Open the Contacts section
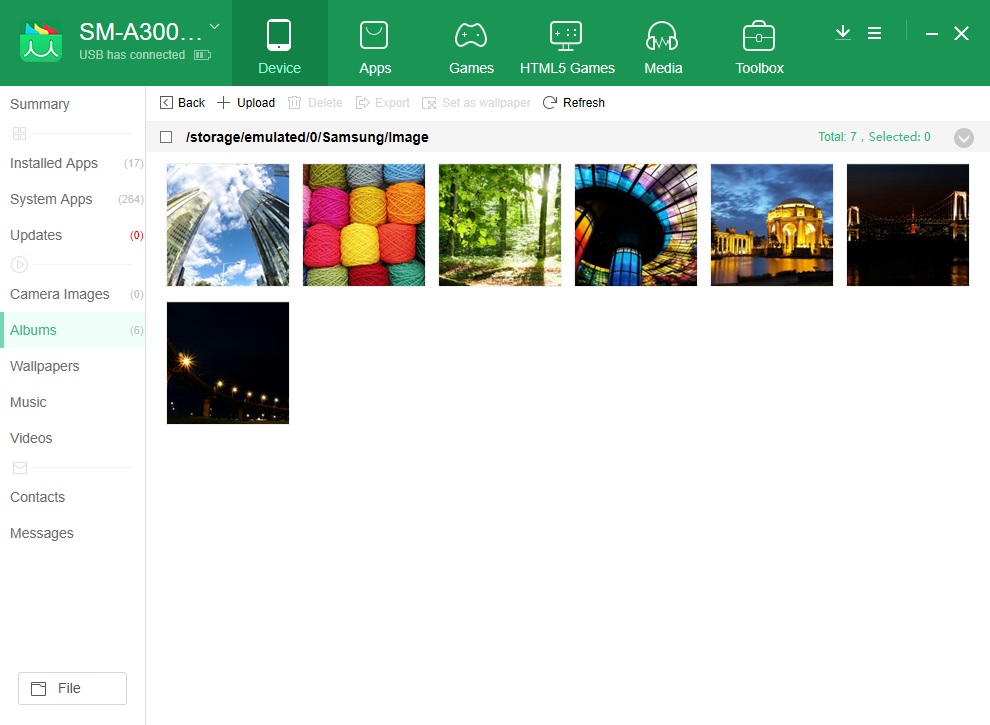 tap(37, 497)
